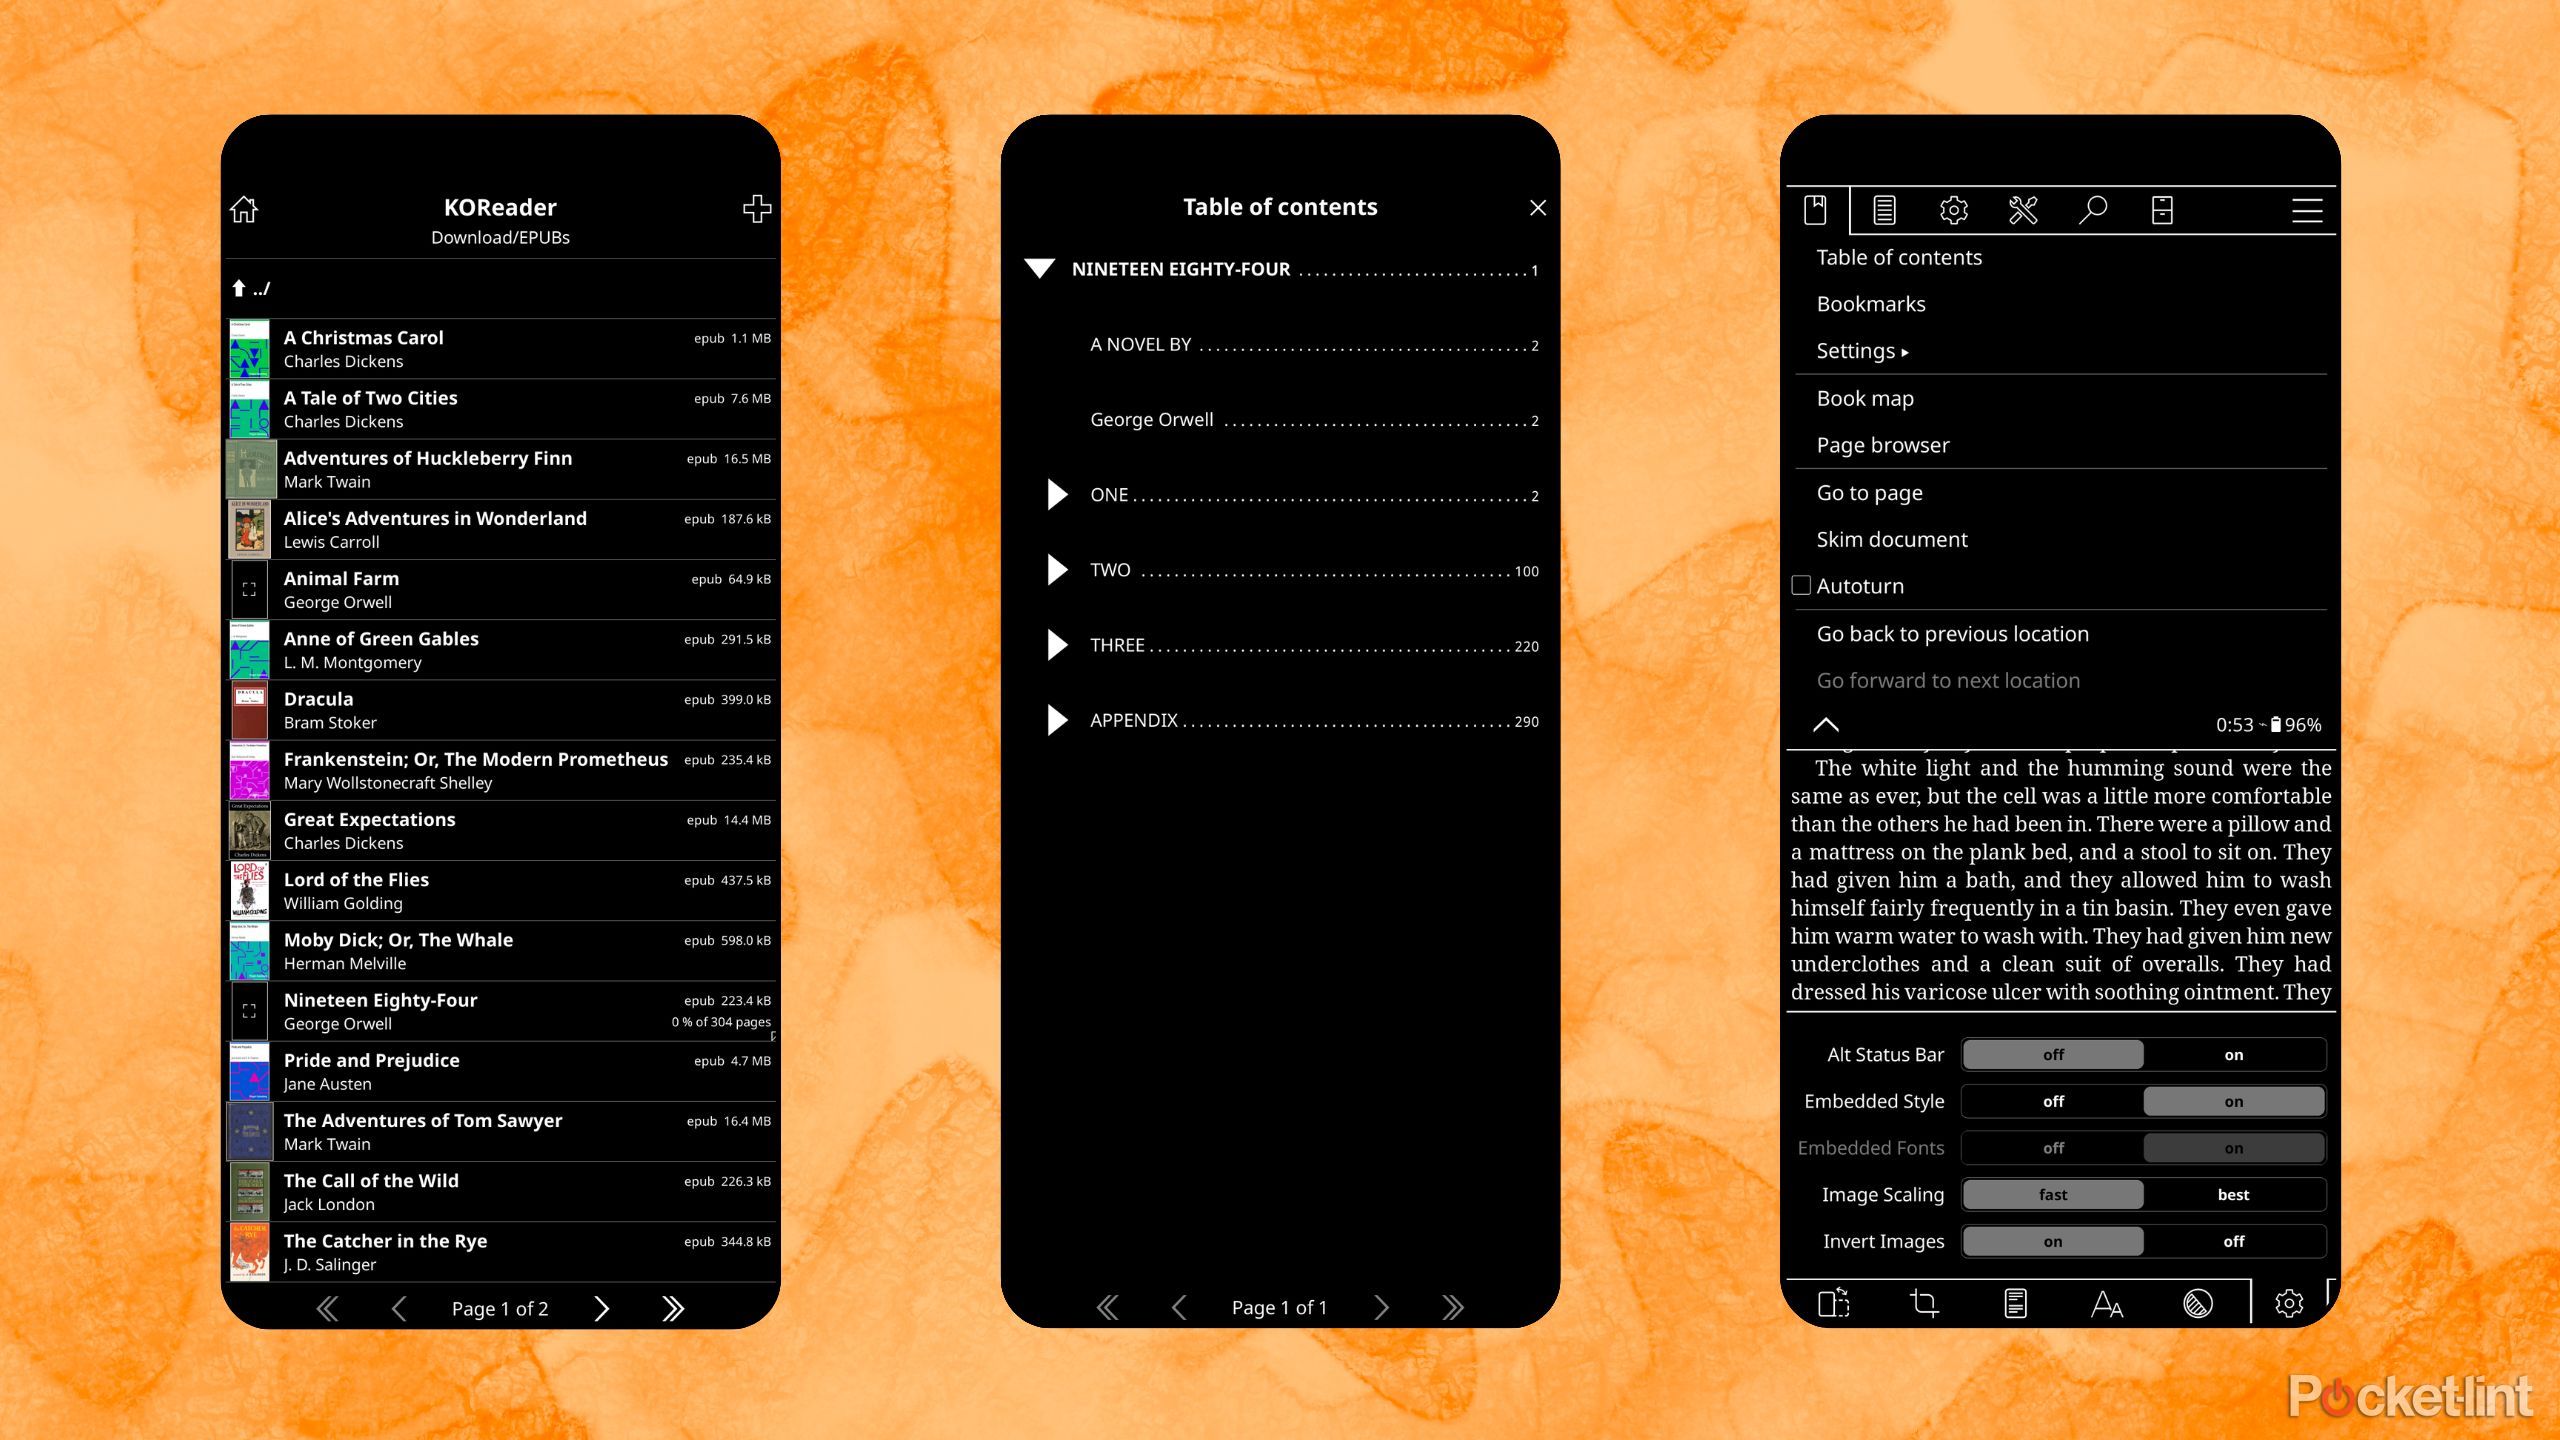Click Go to page button
The image size is (2560, 1440).
point(1869,491)
